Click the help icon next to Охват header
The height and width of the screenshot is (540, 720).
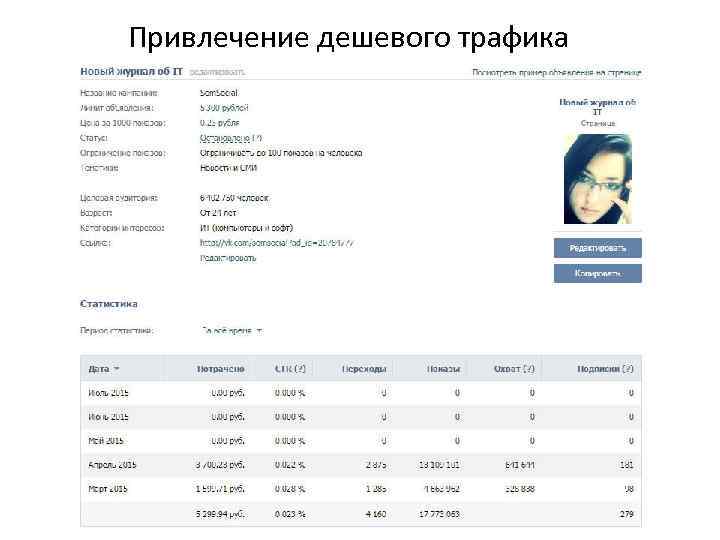(529, 369)
